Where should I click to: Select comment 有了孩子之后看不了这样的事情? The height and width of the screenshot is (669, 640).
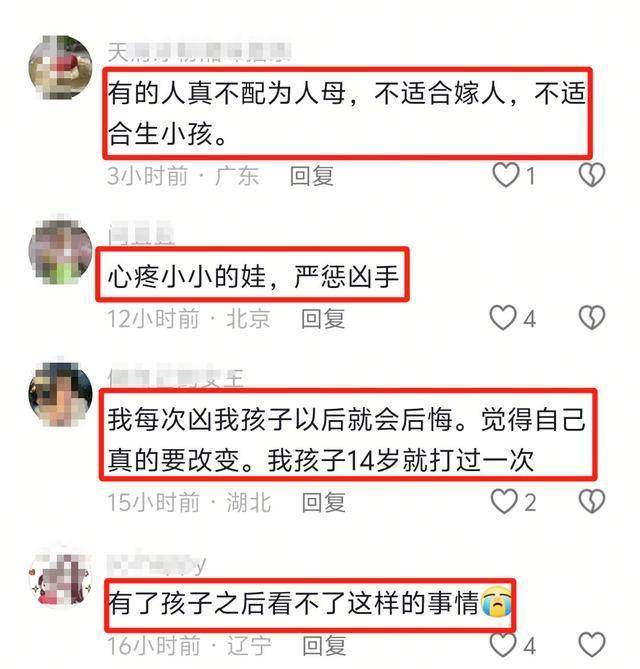pyautogui.click(x=309, y=603)
